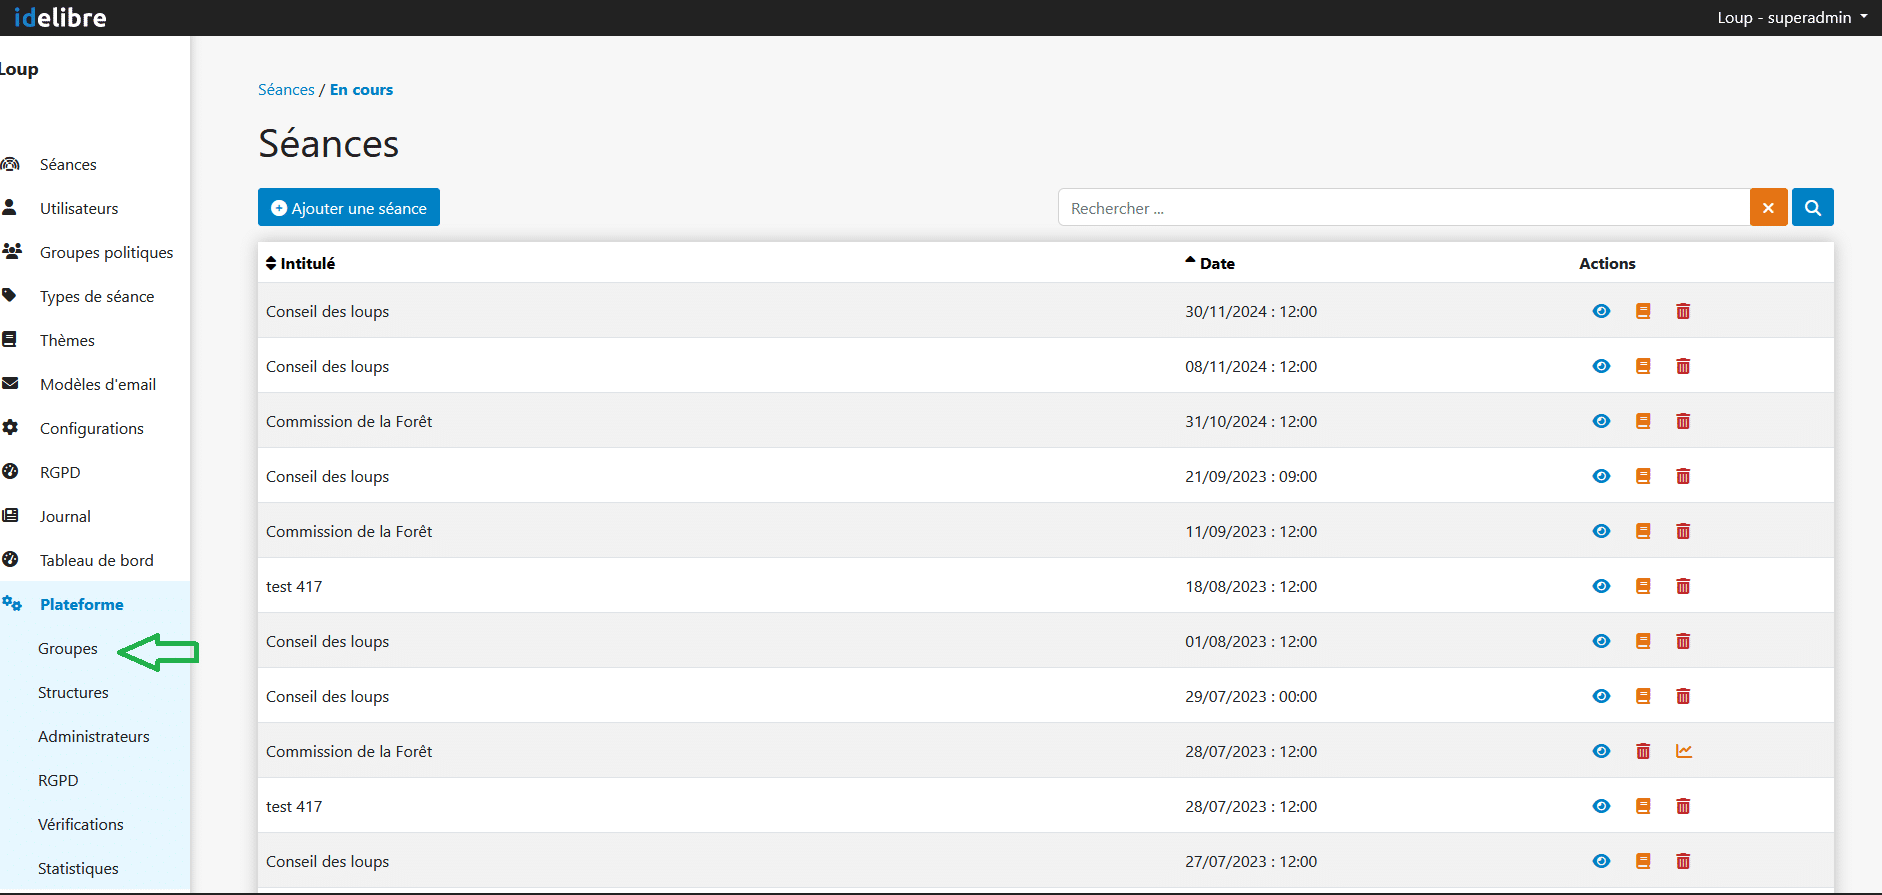Delete the Conseil des loups 30/11/2024 session
Viewport: 1882px width, 895px height.
(x=1683, y=311)
